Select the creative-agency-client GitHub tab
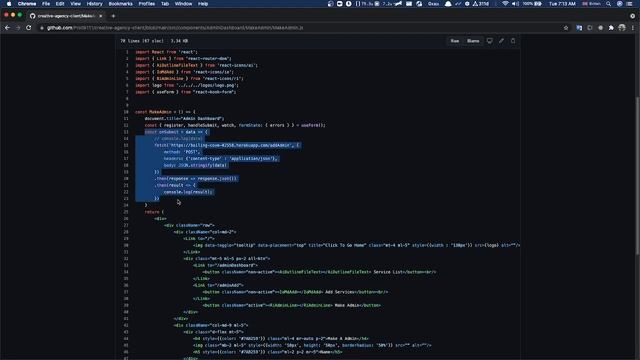 coord(65,16)
